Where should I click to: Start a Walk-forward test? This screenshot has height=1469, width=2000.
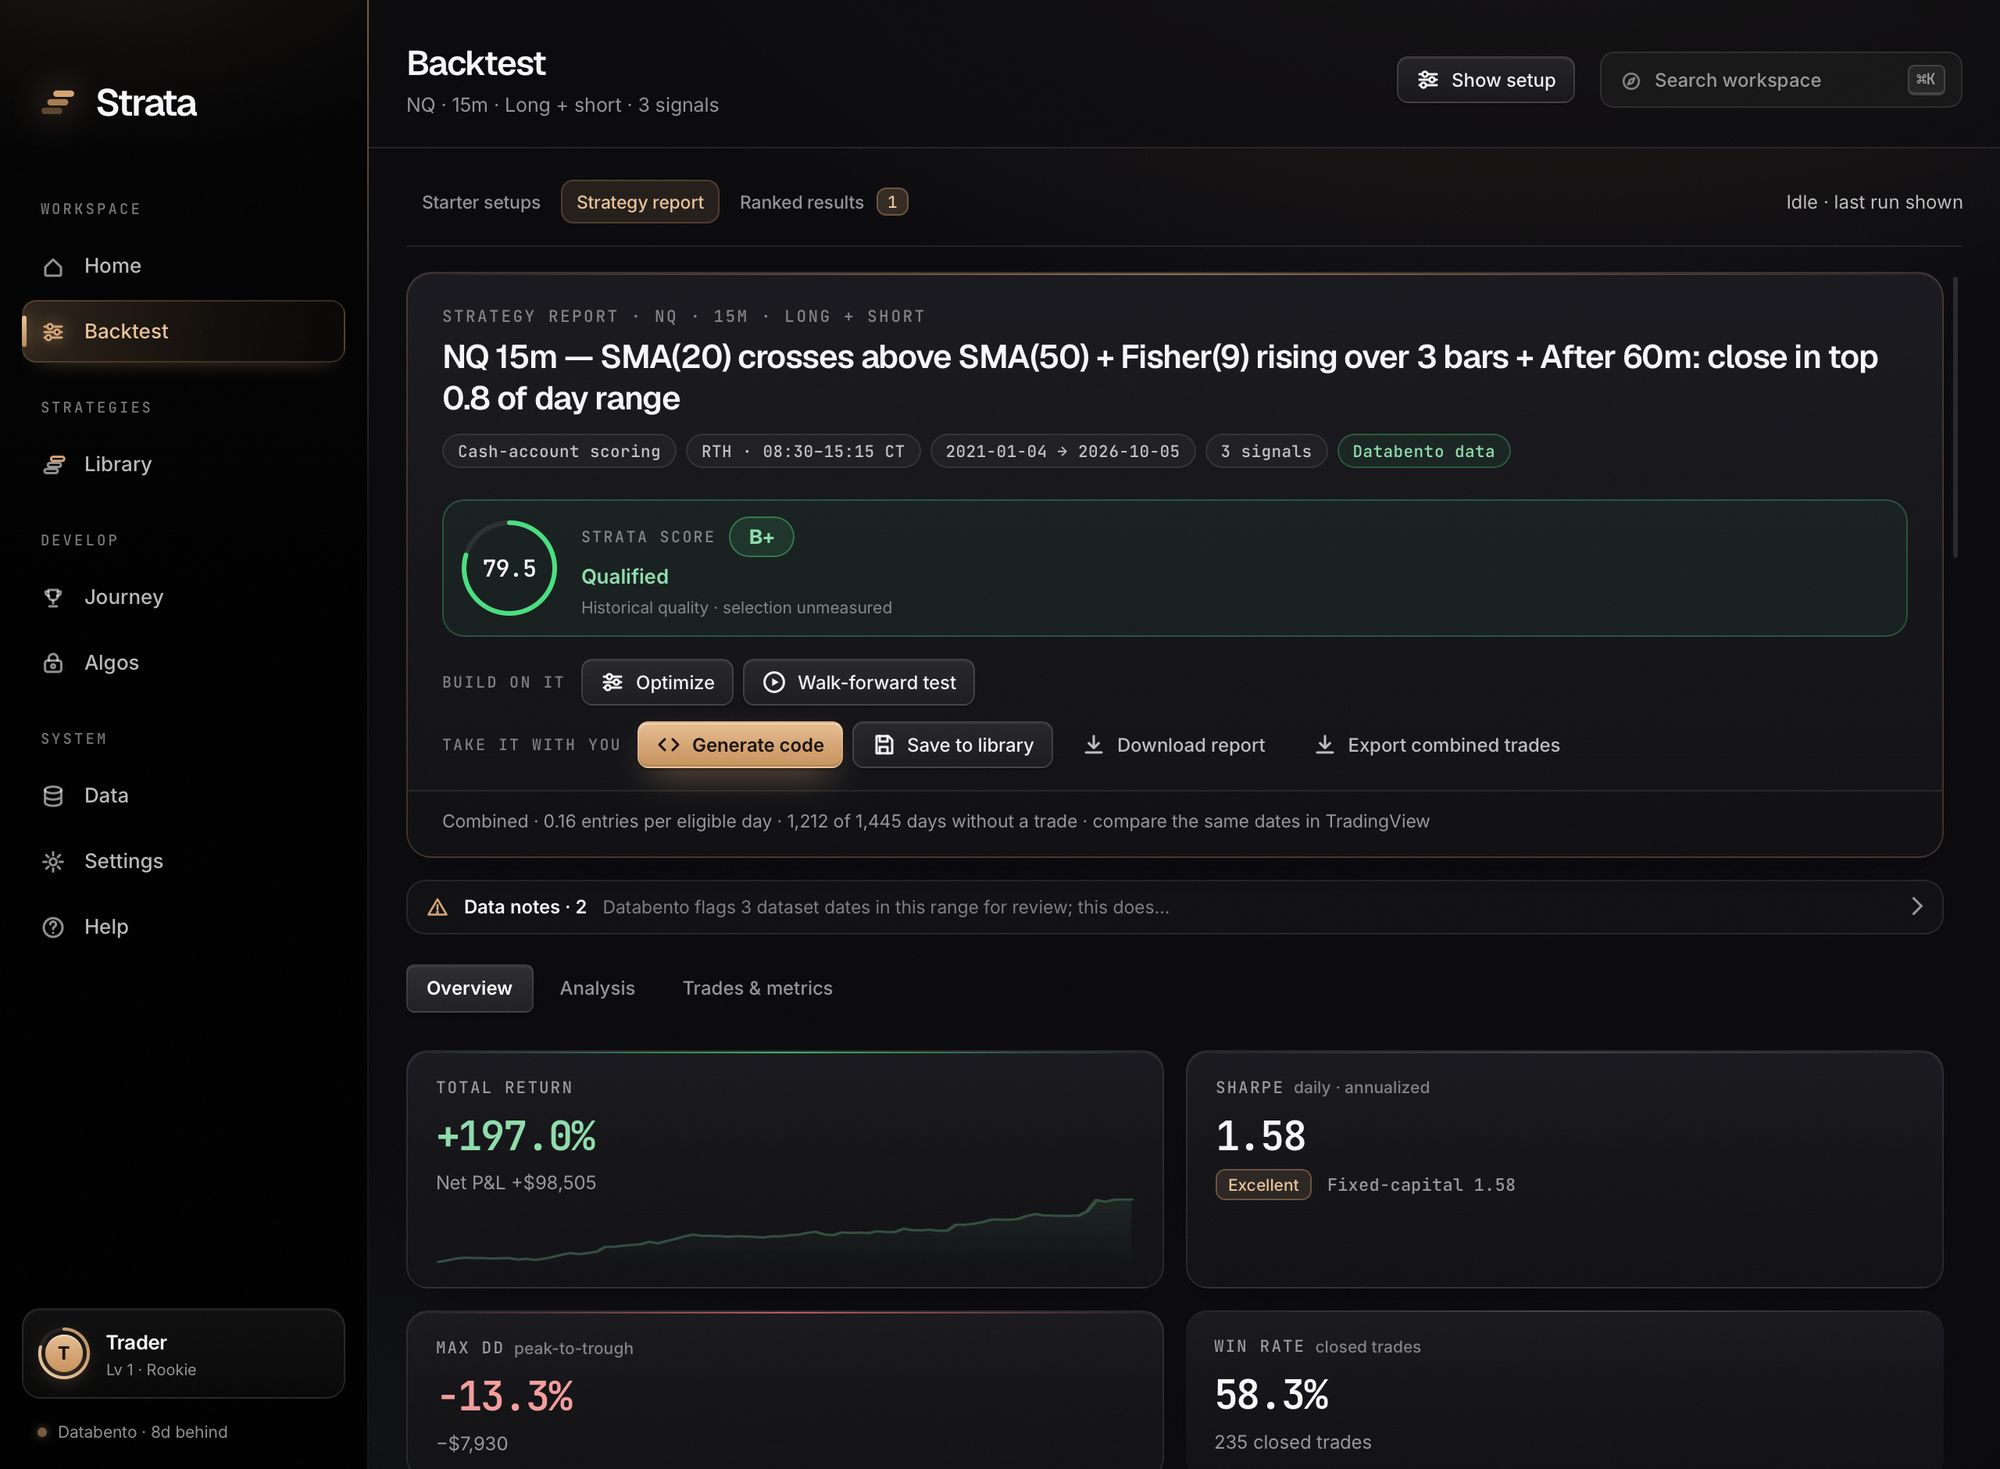[x=858, y=682]
